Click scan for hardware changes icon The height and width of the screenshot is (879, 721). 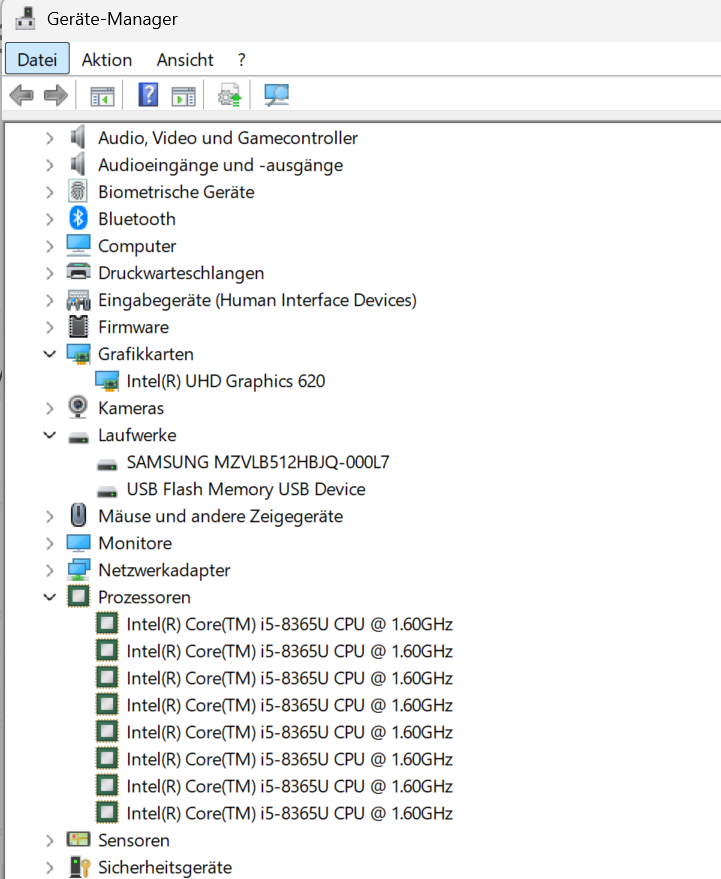tap(276, 95)
